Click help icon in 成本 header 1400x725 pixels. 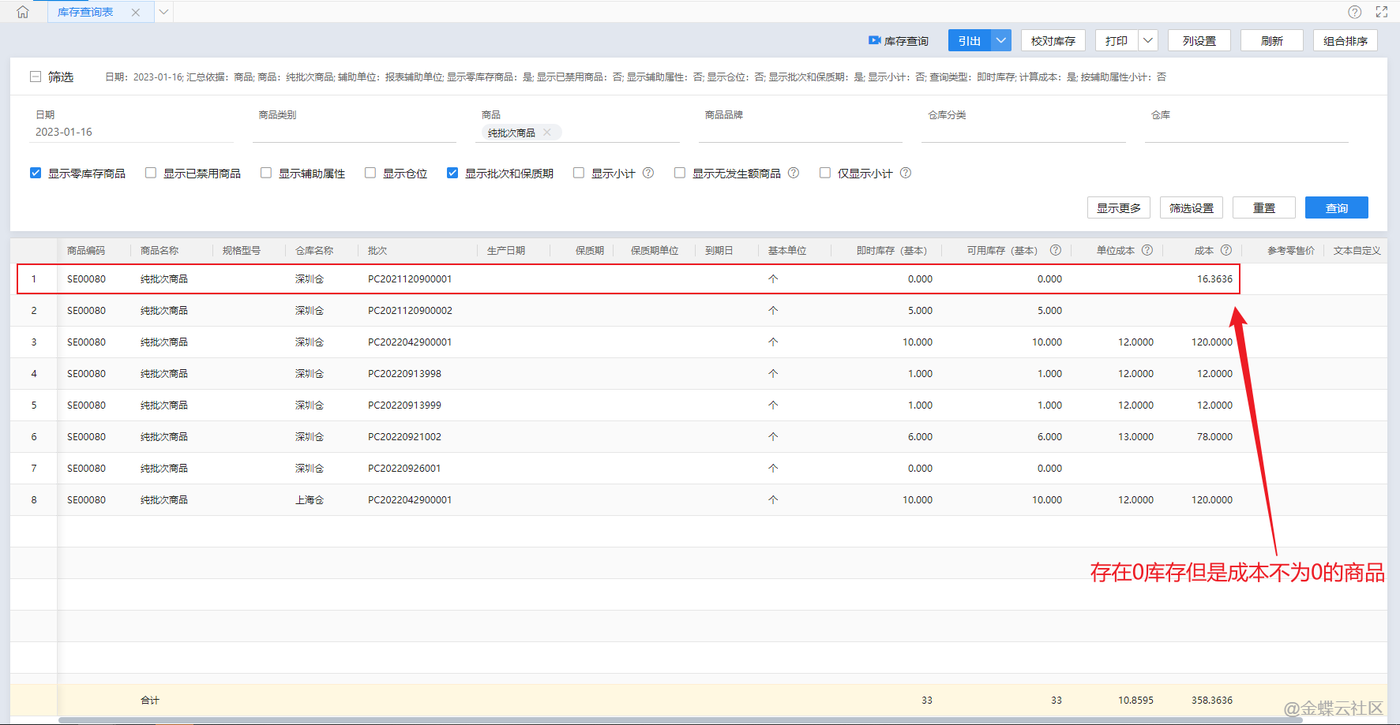pyautogui.click(x=1226, y=250)
